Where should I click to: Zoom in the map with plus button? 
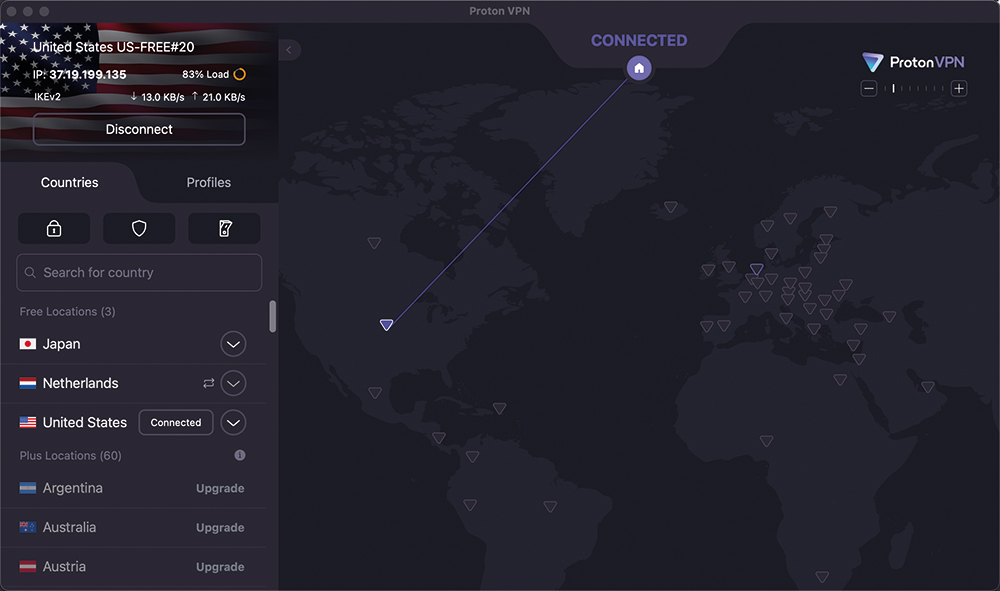pos(959,89)
